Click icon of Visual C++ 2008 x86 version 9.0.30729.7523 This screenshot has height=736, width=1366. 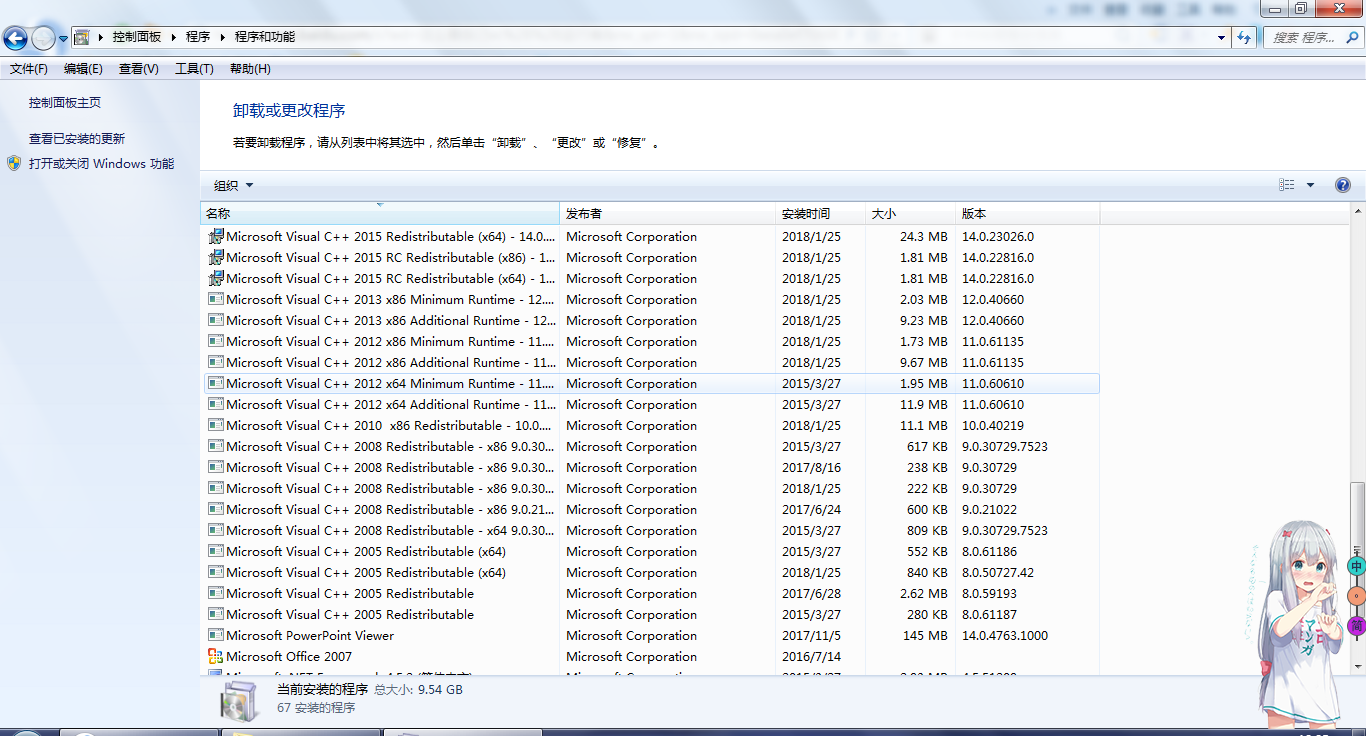[x=216, y=447]
